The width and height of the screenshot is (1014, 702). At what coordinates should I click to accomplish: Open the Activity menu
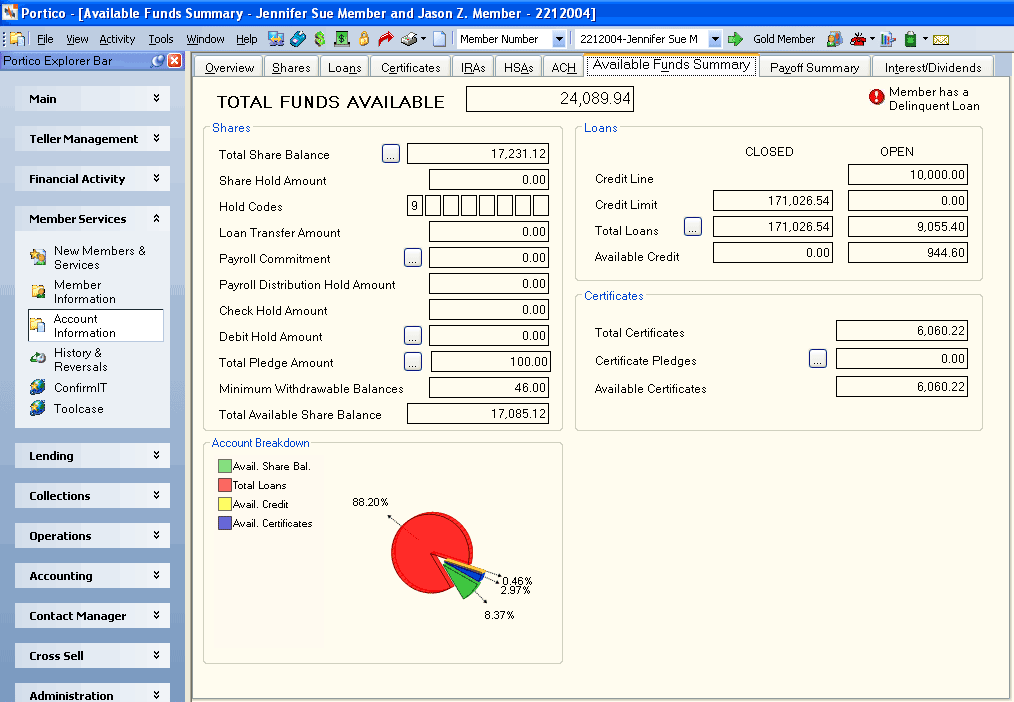point(117,39)
